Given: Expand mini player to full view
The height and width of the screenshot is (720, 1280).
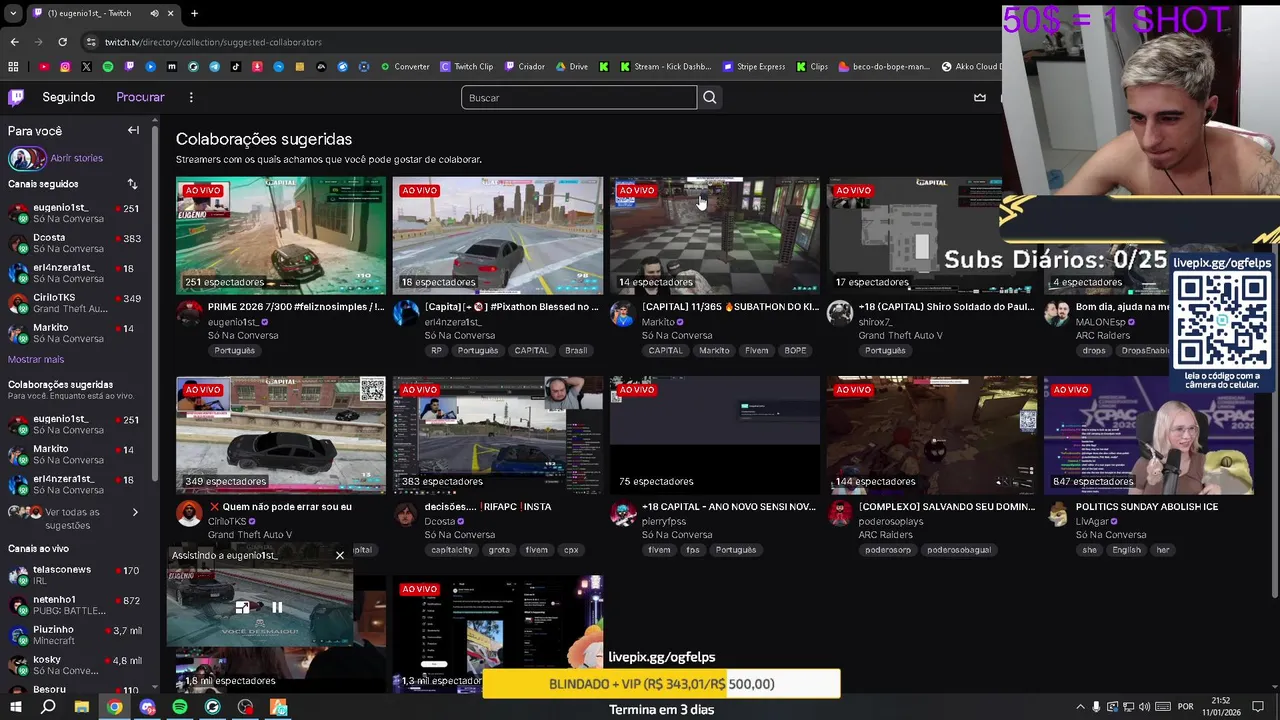Looking at the screenshot, I should pyautogui.click(x=242, y=607).
